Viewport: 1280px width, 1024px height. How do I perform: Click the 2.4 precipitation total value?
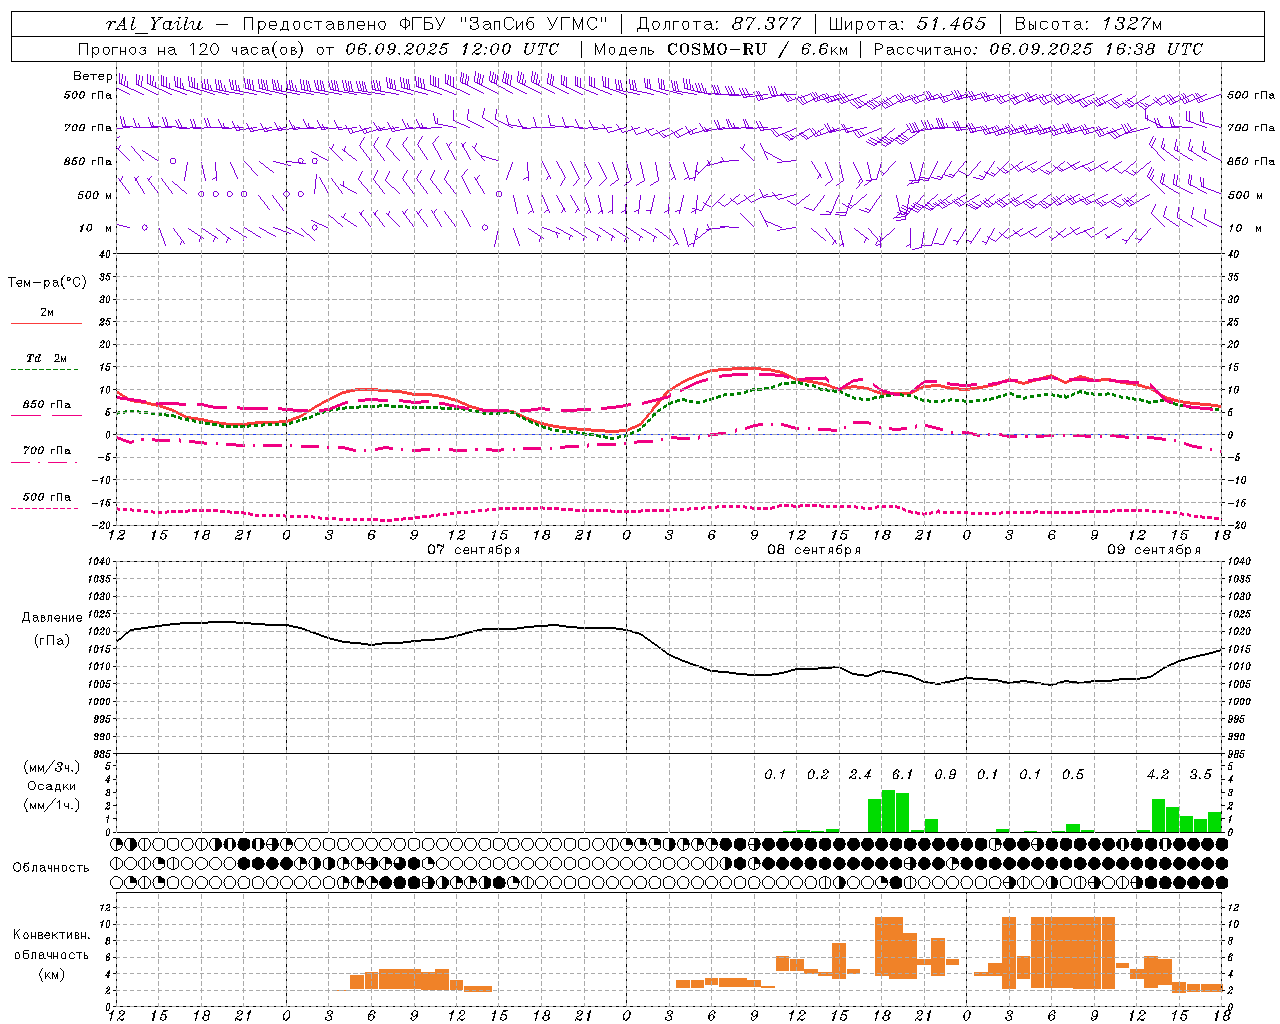point(860,775)
